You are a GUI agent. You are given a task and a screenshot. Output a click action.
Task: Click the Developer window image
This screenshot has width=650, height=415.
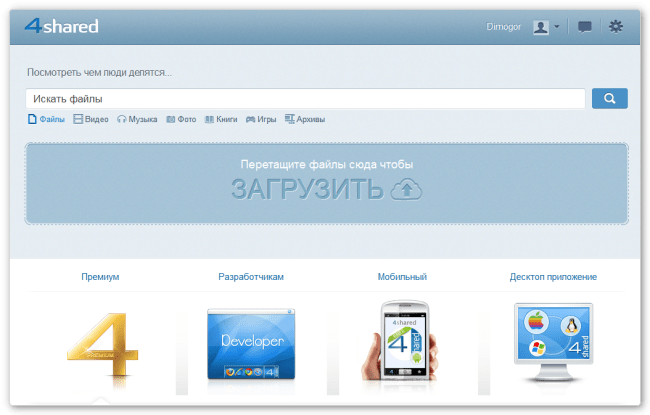coord(251,344)
